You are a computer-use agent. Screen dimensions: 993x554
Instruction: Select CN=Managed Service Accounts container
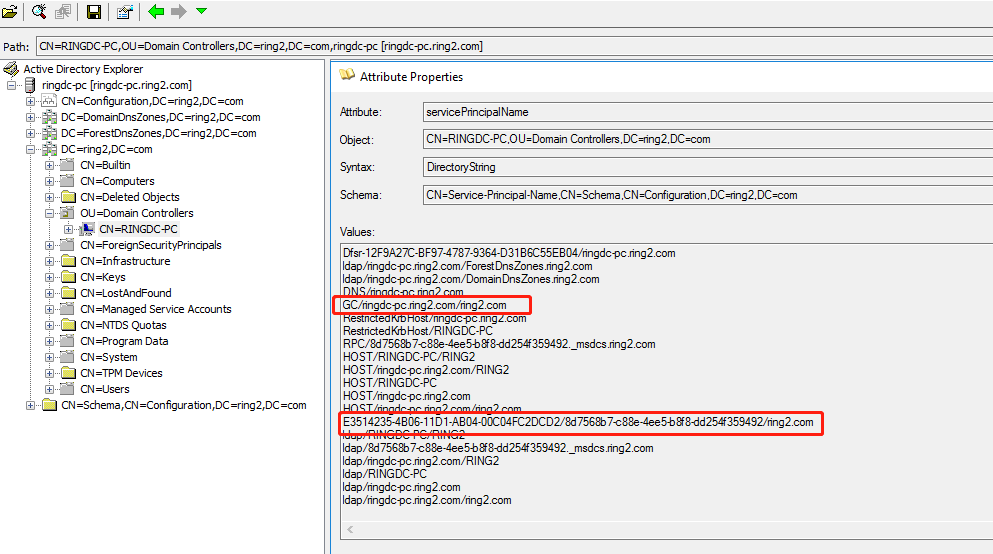click(155, 309)
